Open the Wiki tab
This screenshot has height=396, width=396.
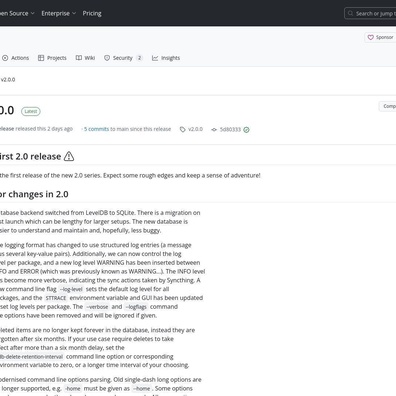point(85,58)
